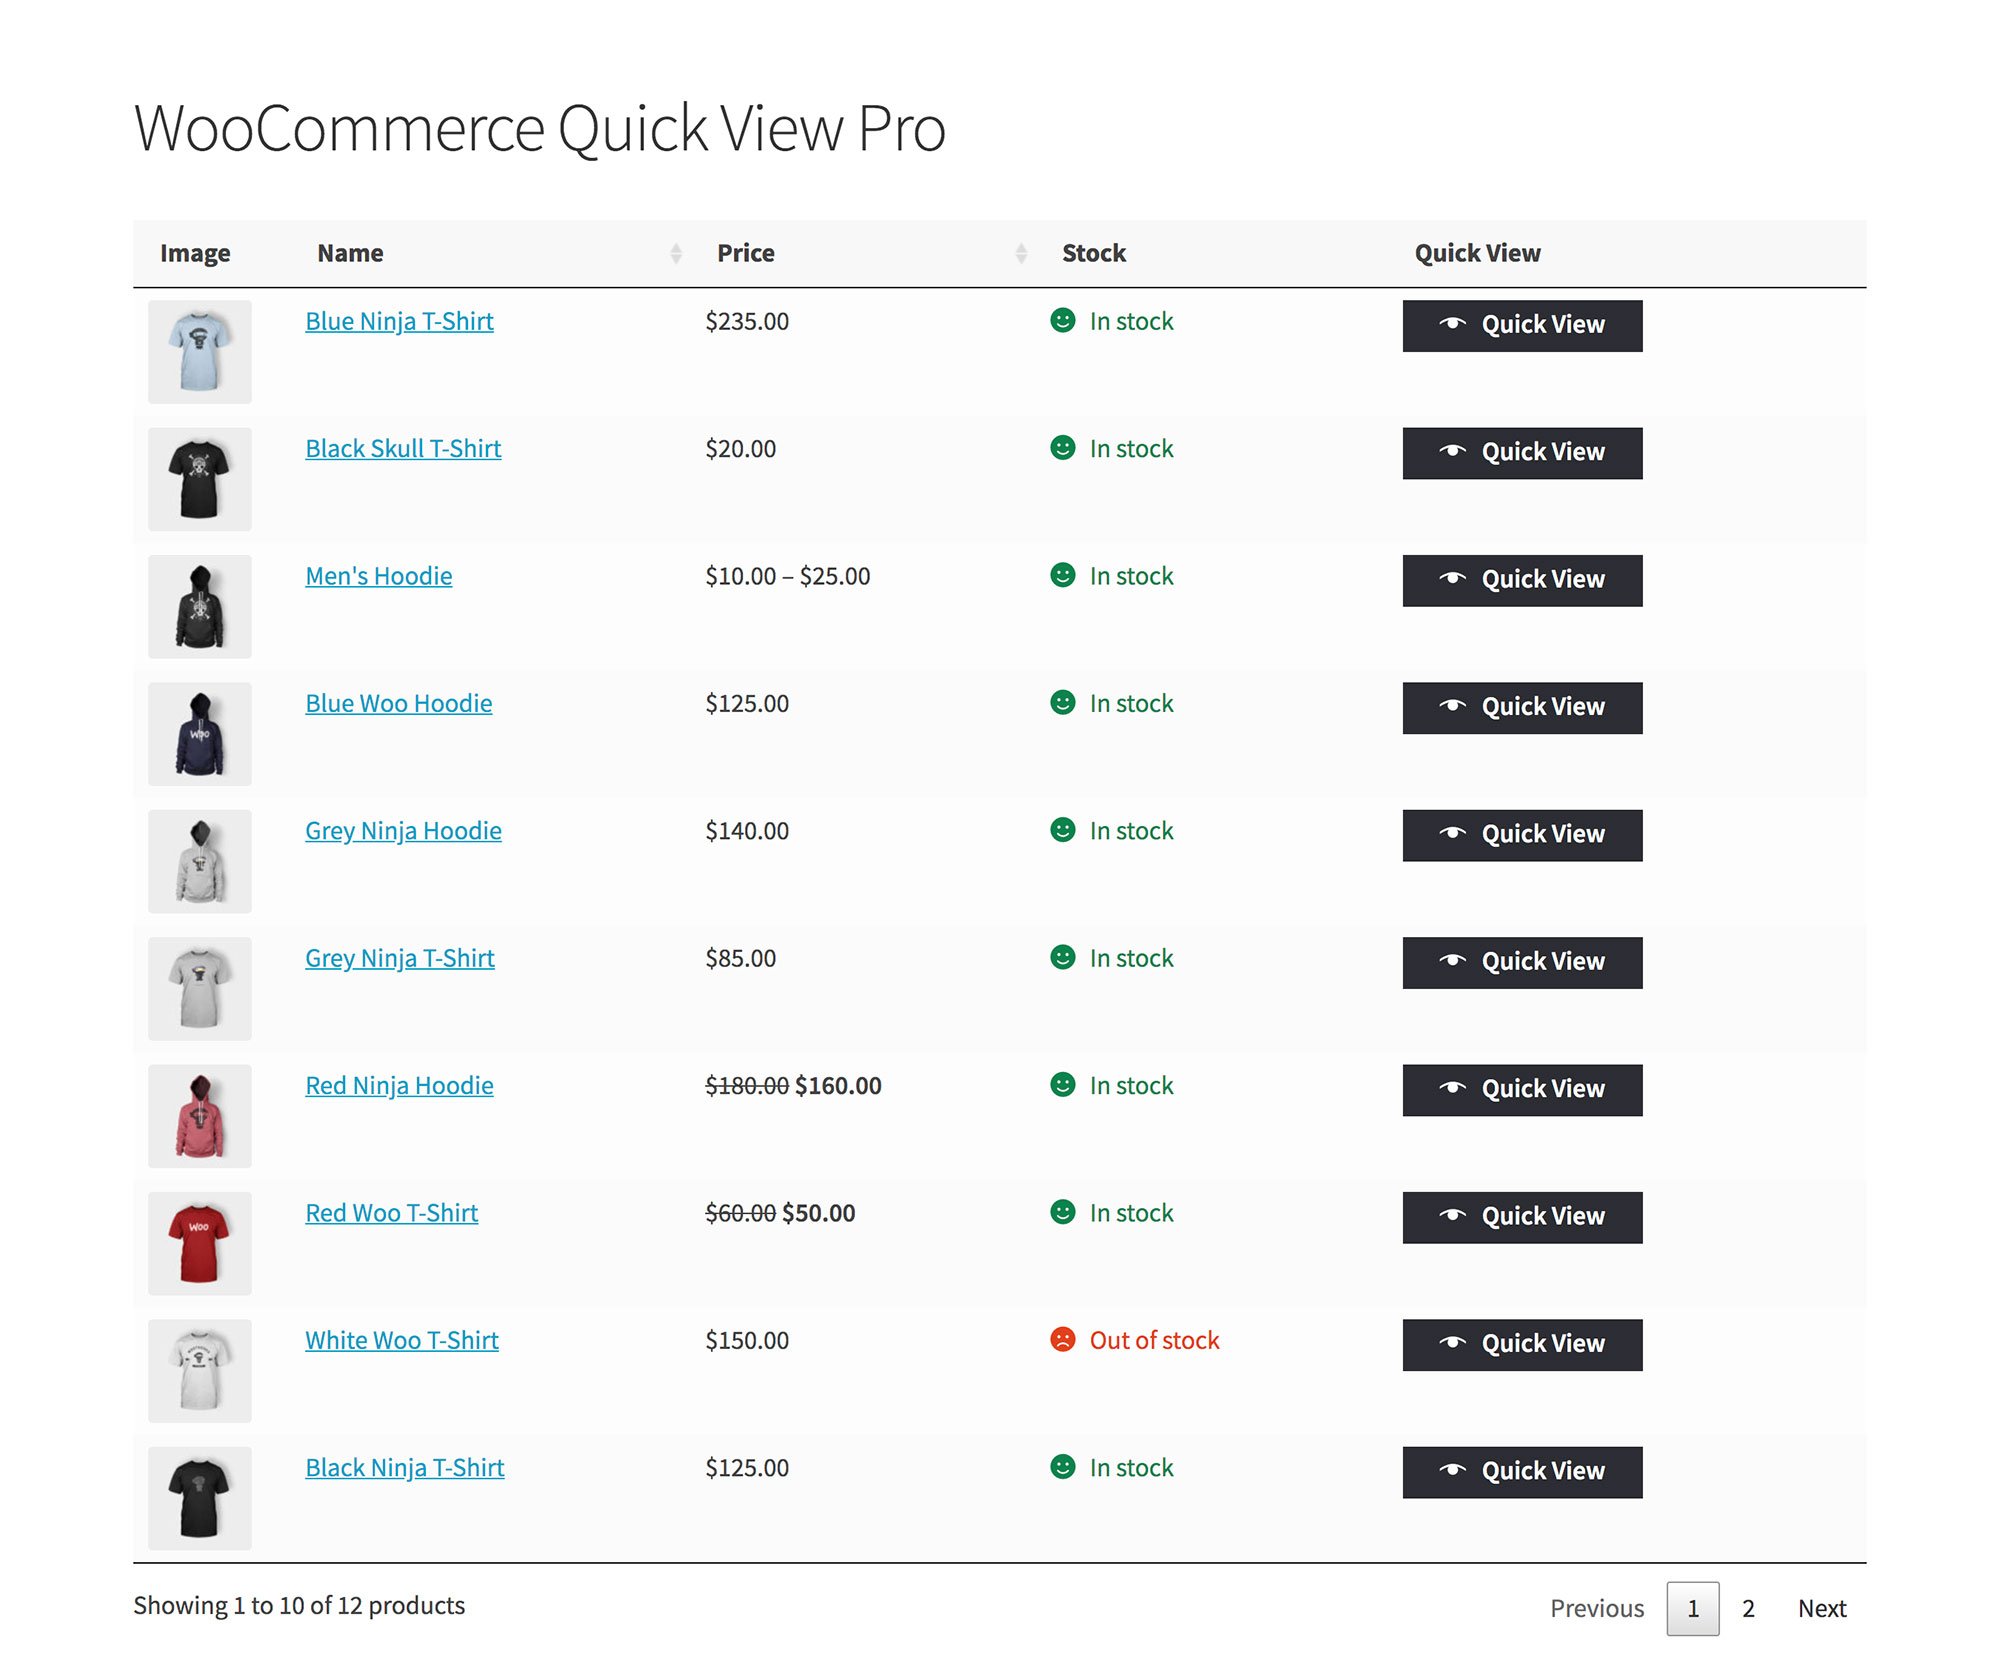Click green smiley icon in Grey Ninja Hoodie row

[x=1062, y=830]
